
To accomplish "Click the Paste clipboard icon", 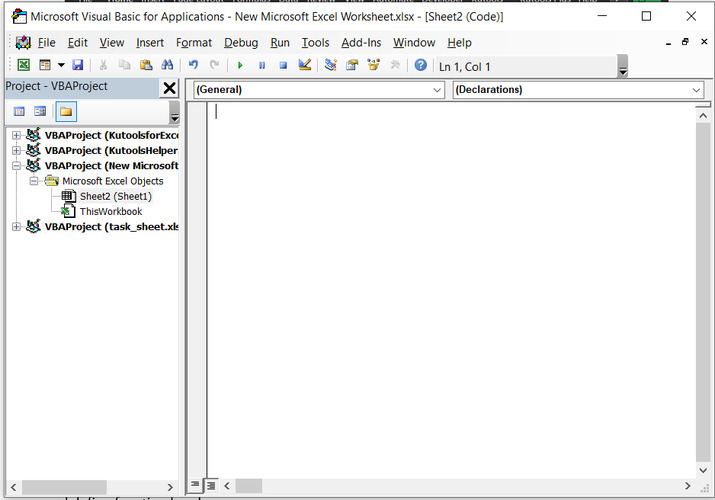I will coord(146,65).
